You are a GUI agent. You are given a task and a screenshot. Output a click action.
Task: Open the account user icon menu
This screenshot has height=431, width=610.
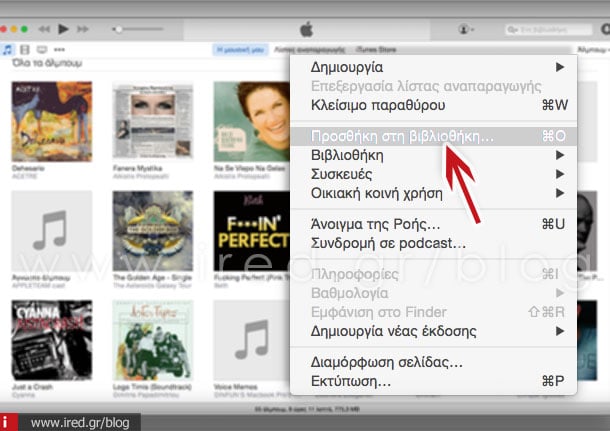point(466,29)
